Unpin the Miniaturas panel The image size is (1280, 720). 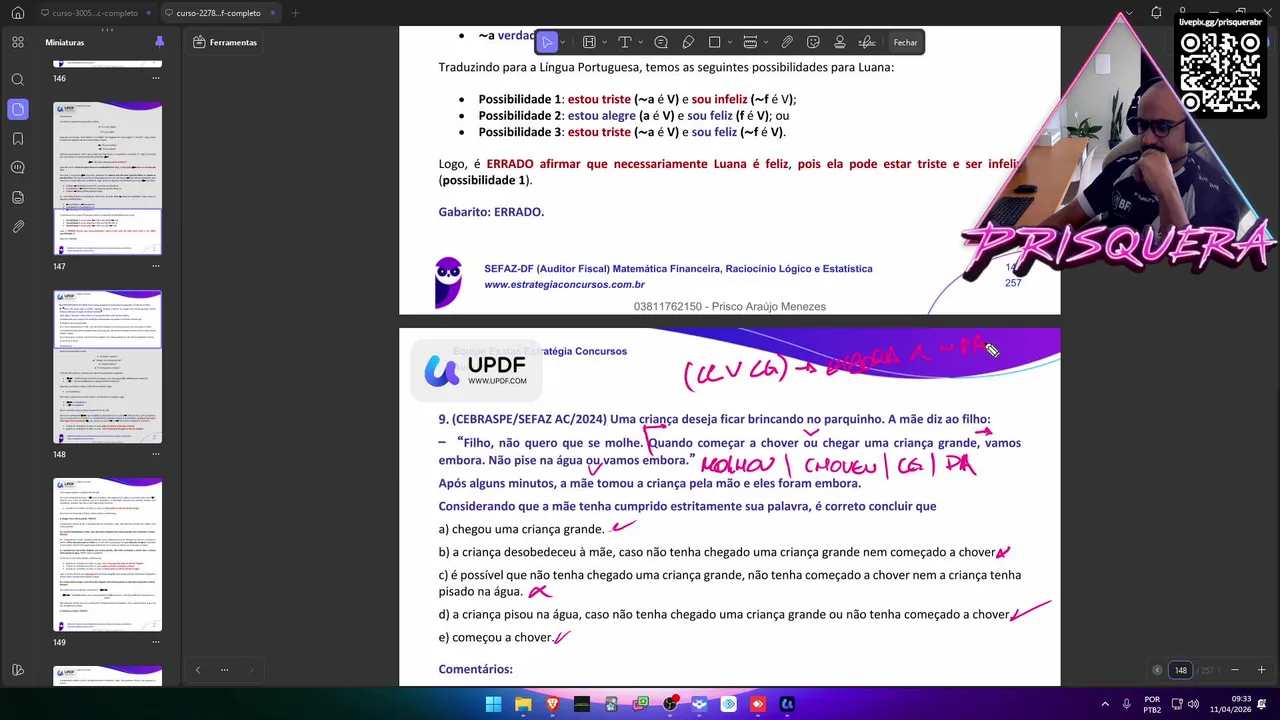(x=159, y=42)
